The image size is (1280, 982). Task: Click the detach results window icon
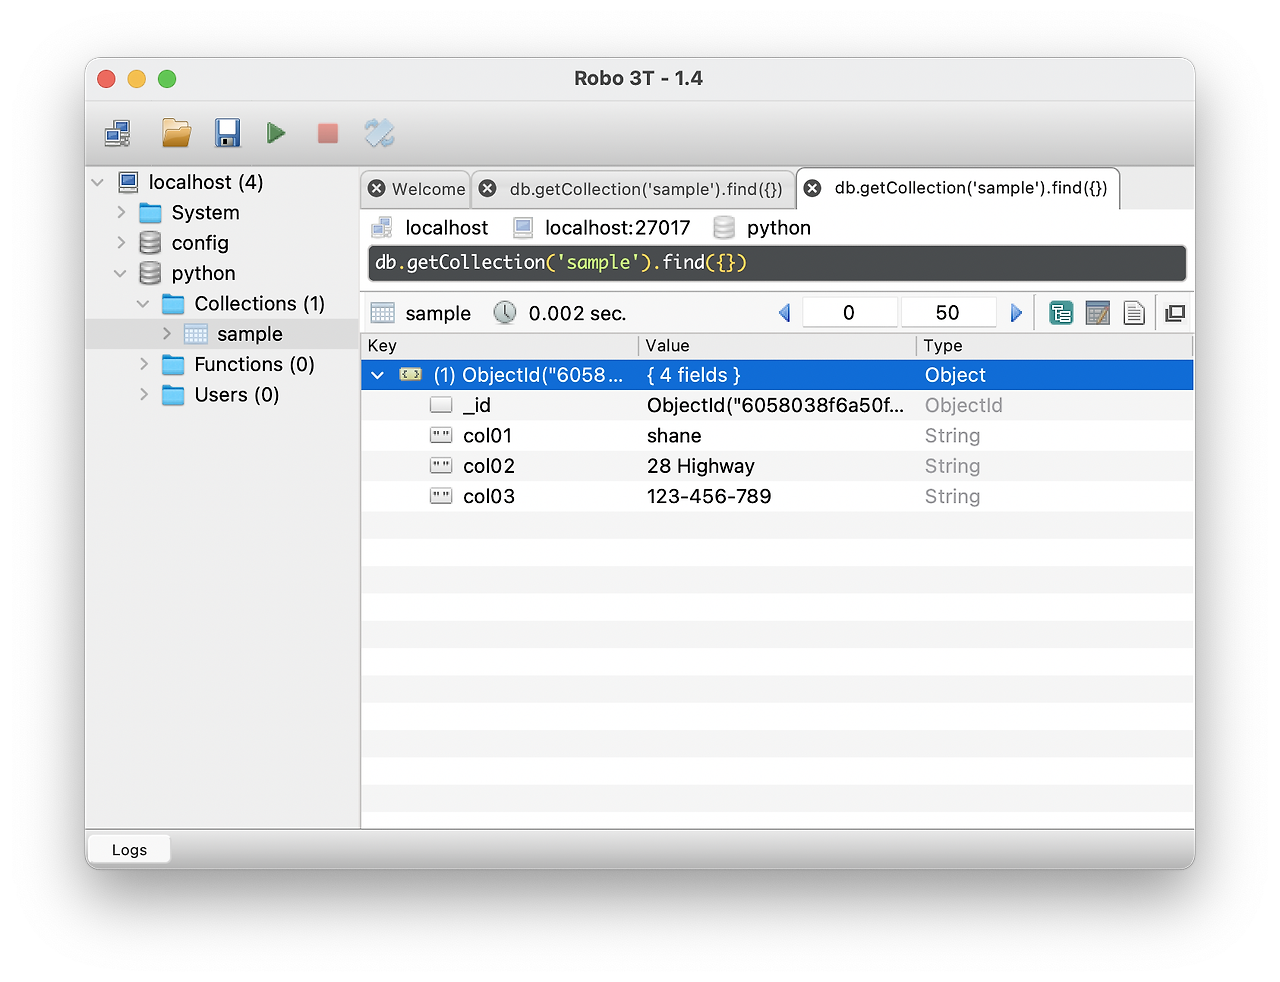pos(1175,313)
